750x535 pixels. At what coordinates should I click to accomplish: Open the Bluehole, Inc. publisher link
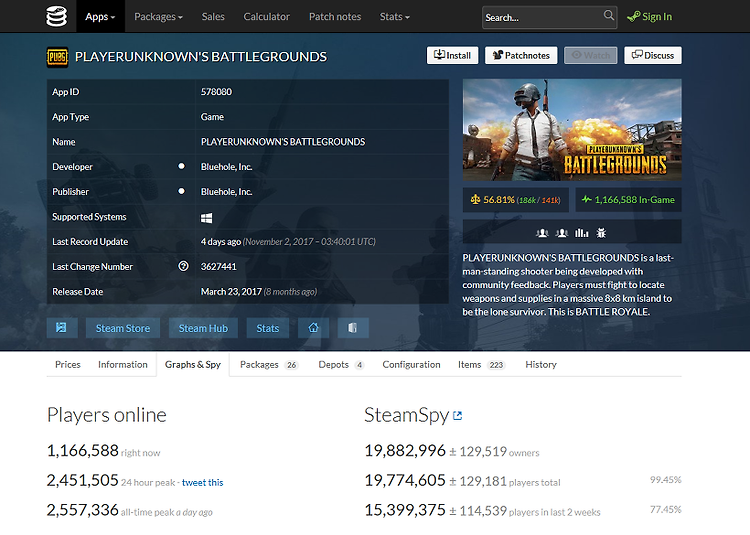pos(226,191)
